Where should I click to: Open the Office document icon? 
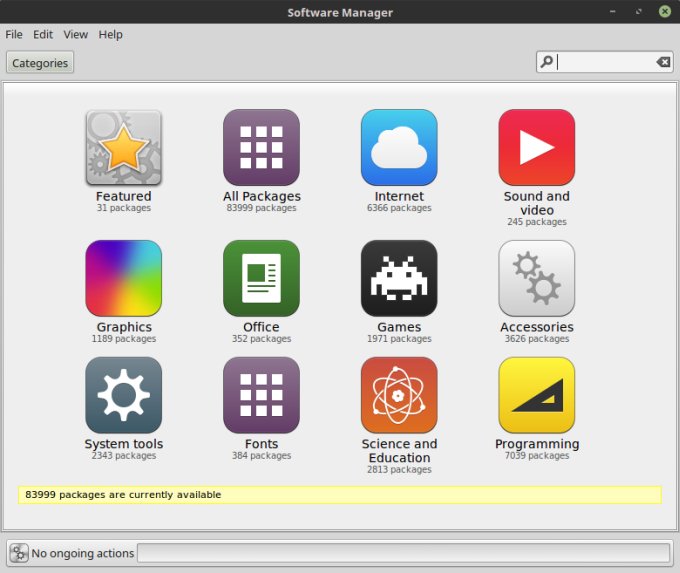262,278
